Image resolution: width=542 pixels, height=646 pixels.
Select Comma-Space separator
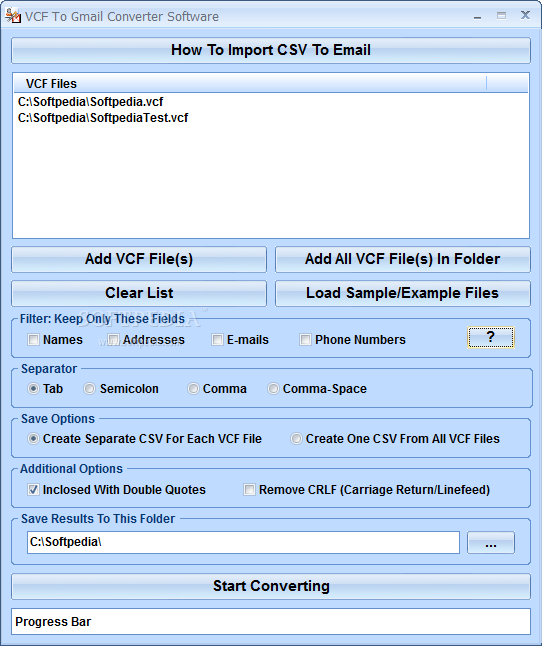tap(273, 389)
